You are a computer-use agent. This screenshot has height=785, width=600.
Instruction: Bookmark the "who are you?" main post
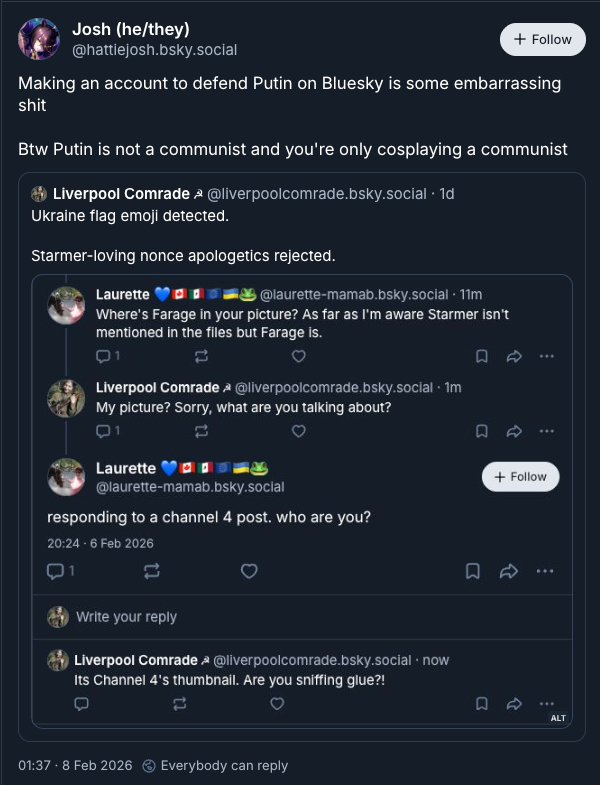(x=473, y=571)
